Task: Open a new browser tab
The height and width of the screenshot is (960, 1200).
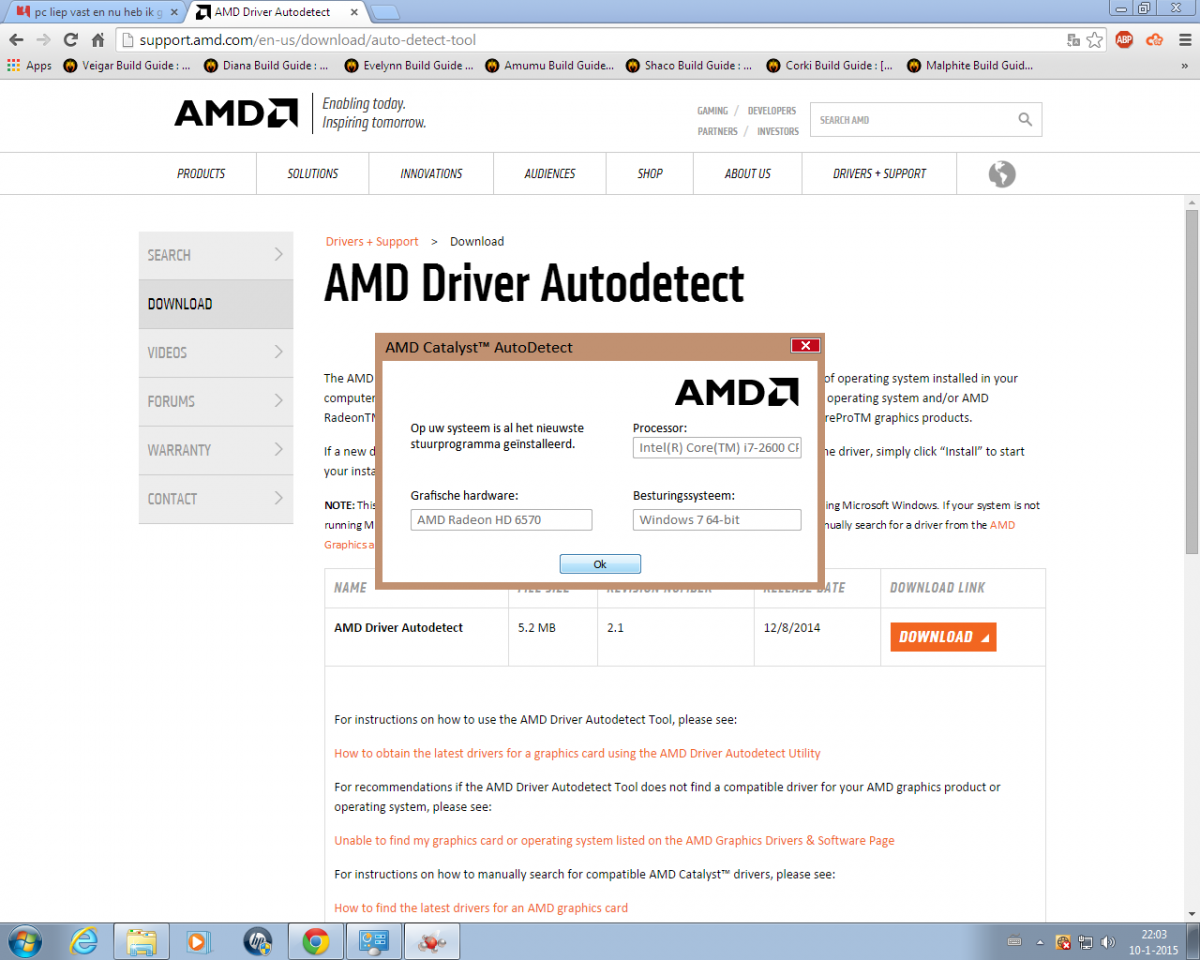Action: 386,13
